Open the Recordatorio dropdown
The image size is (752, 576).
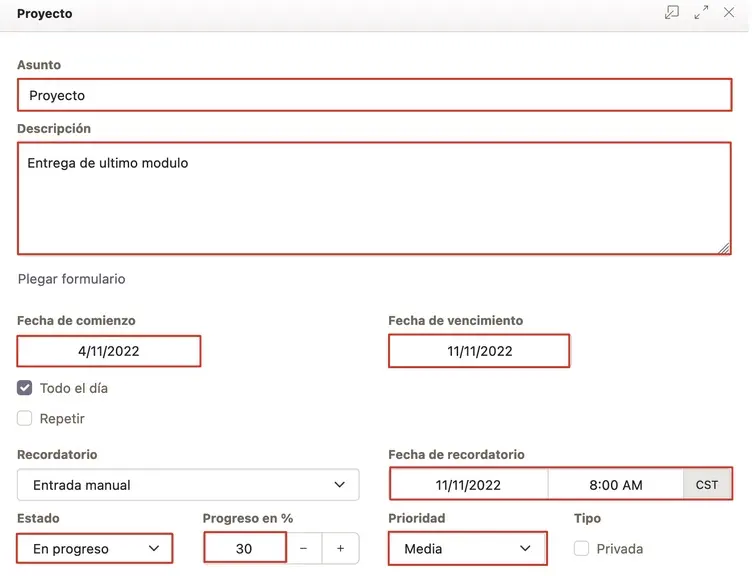(188, 485)
